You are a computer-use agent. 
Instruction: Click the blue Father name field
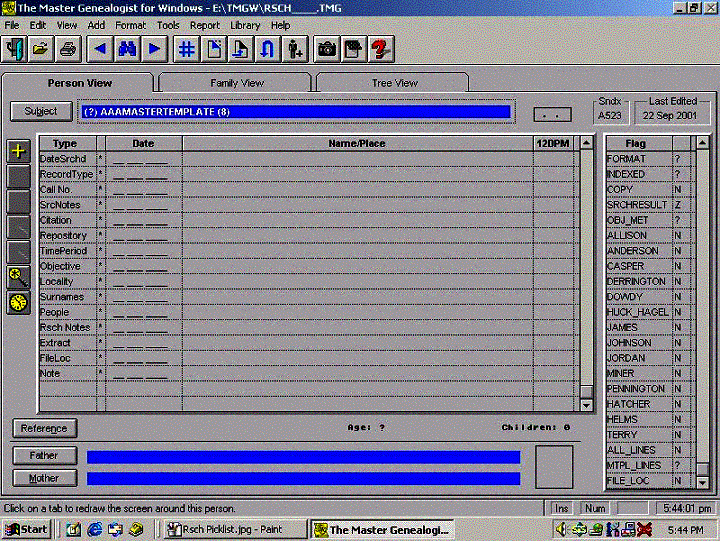coord(304,457)
